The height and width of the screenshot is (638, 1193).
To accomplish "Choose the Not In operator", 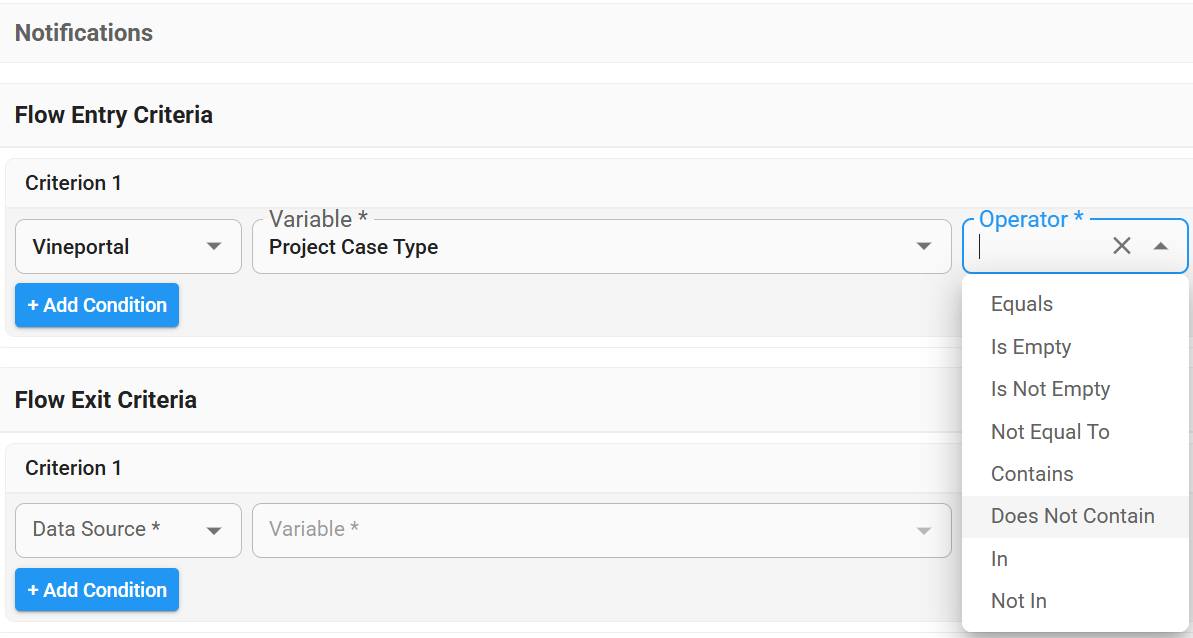I will (1019, 601).
